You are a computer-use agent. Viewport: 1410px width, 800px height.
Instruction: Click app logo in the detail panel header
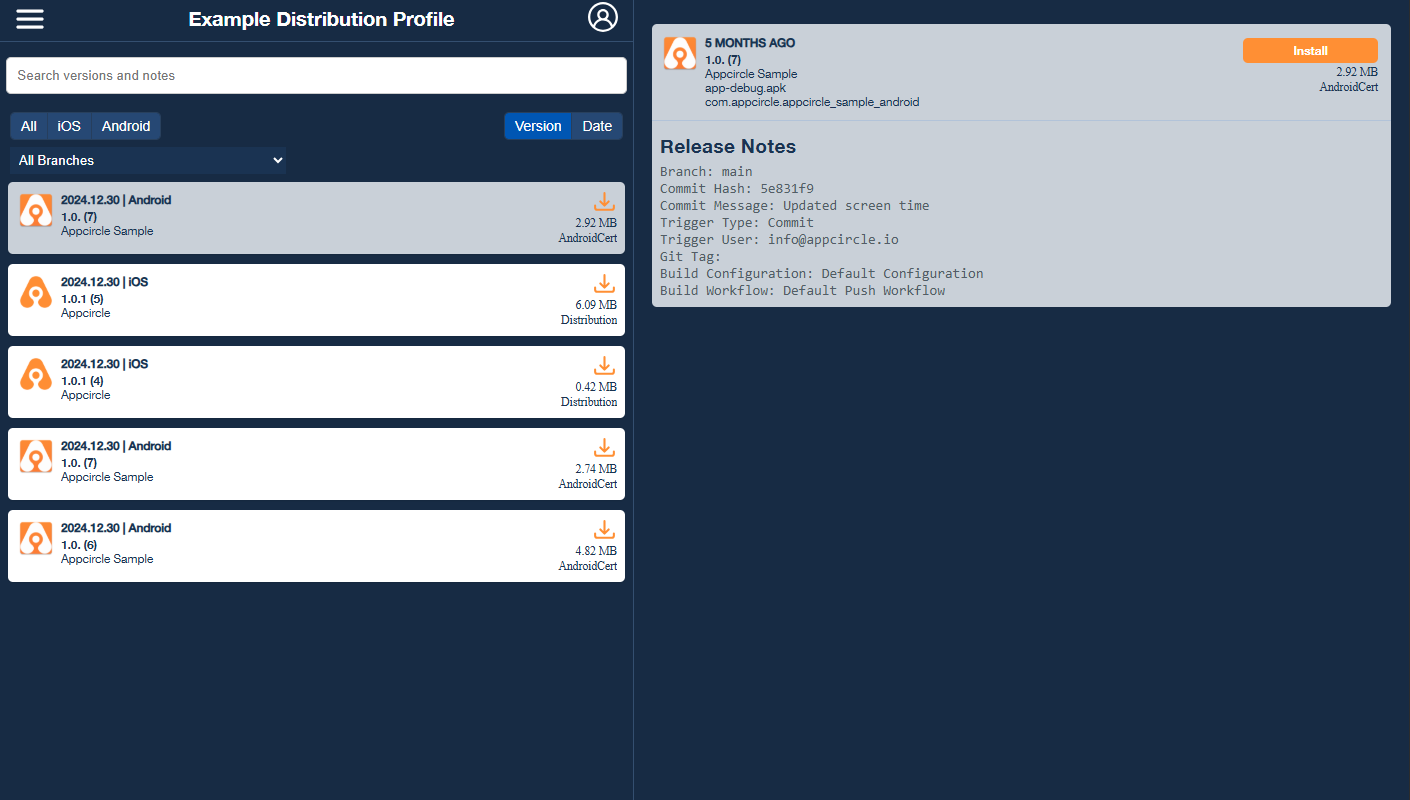[x=680, y=54]
